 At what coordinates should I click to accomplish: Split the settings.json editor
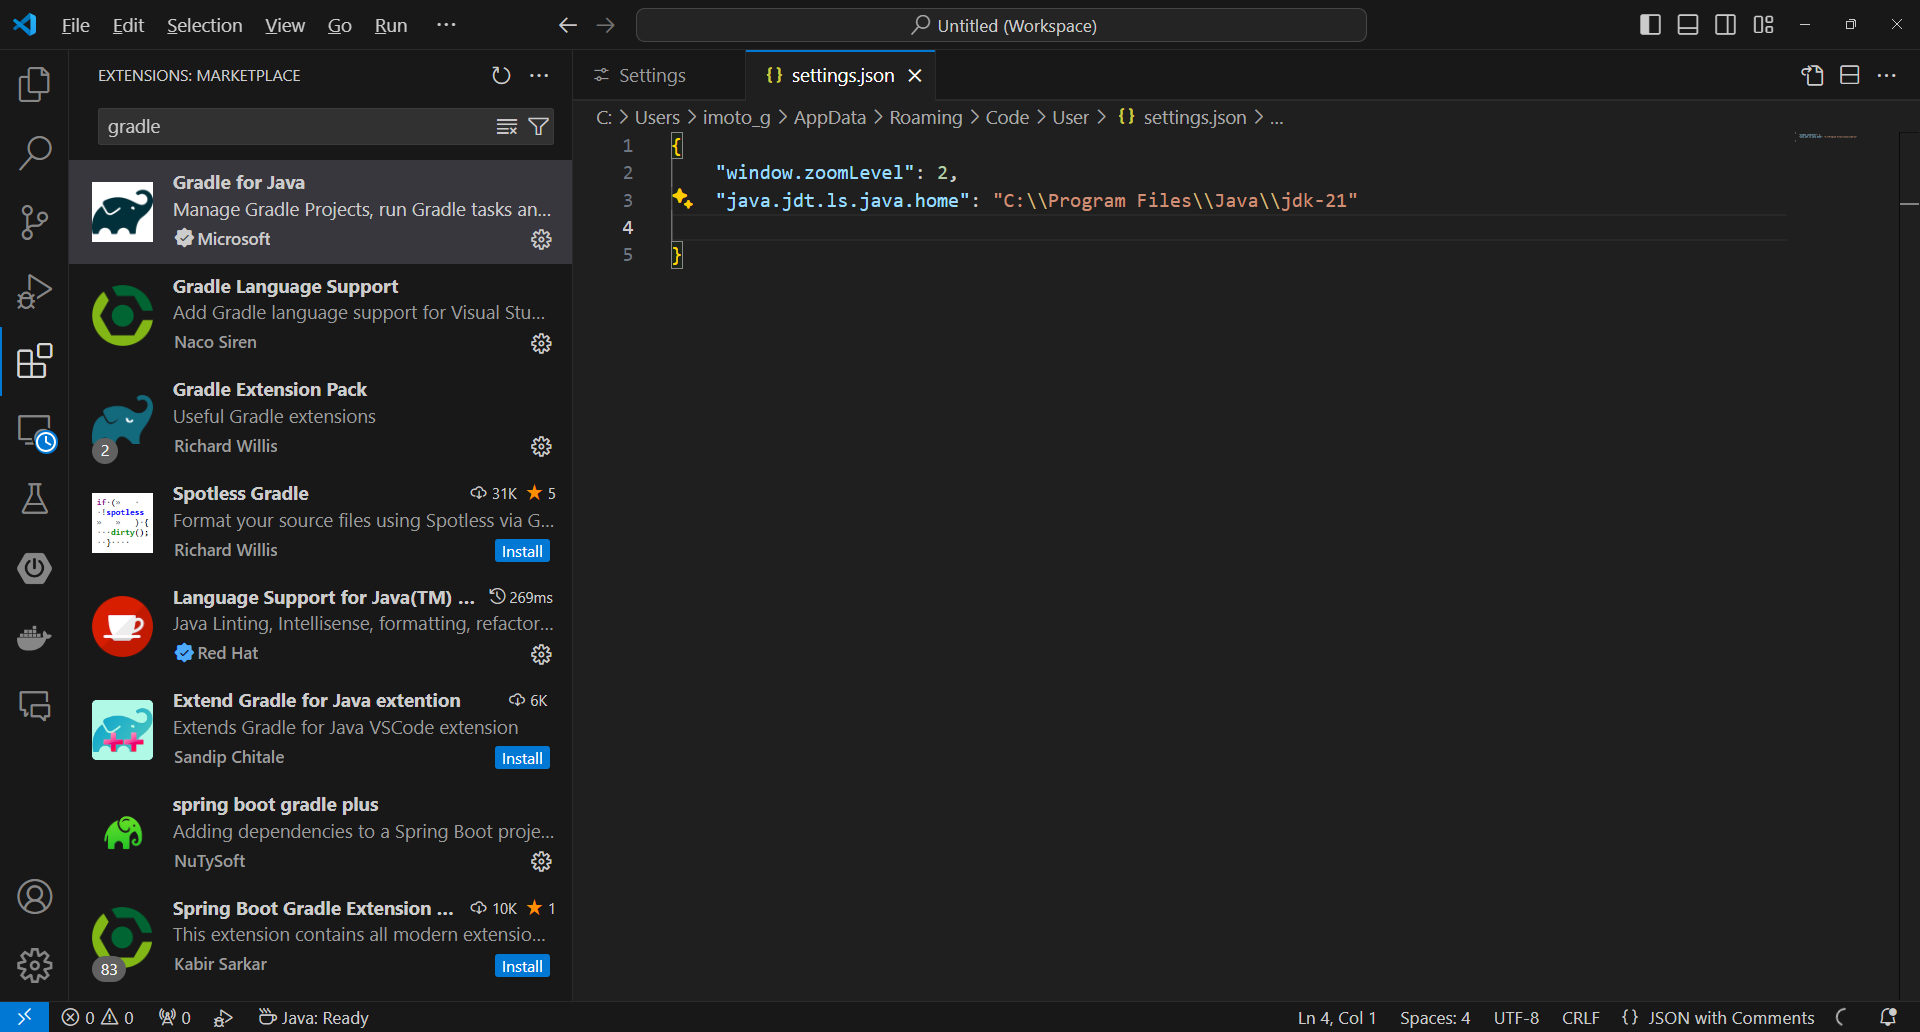[1849, 75]
